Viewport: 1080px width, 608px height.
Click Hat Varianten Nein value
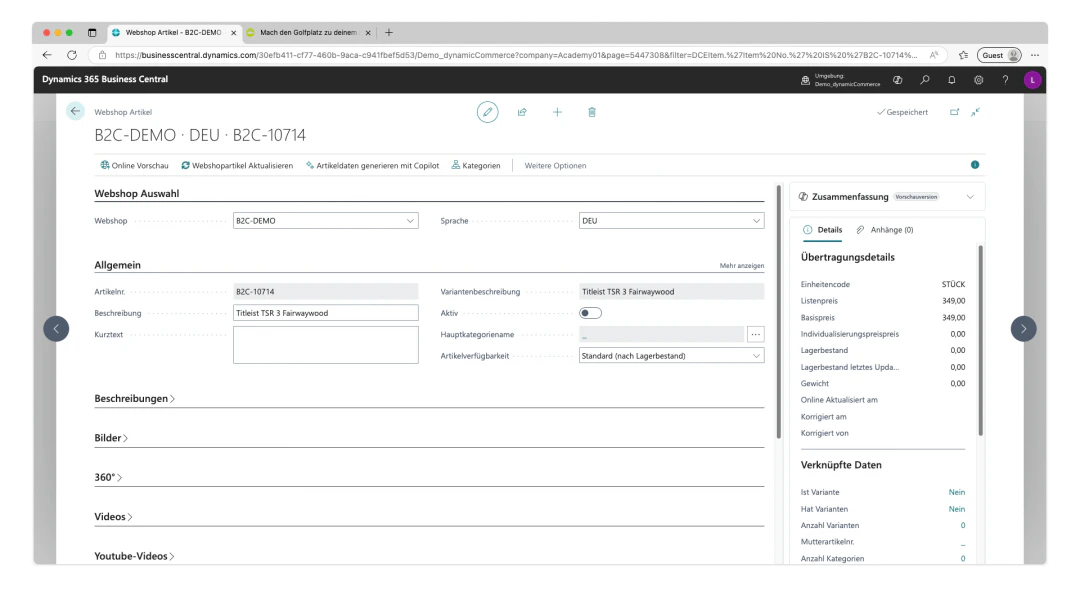pyautogui.click(x=957, y=509)
